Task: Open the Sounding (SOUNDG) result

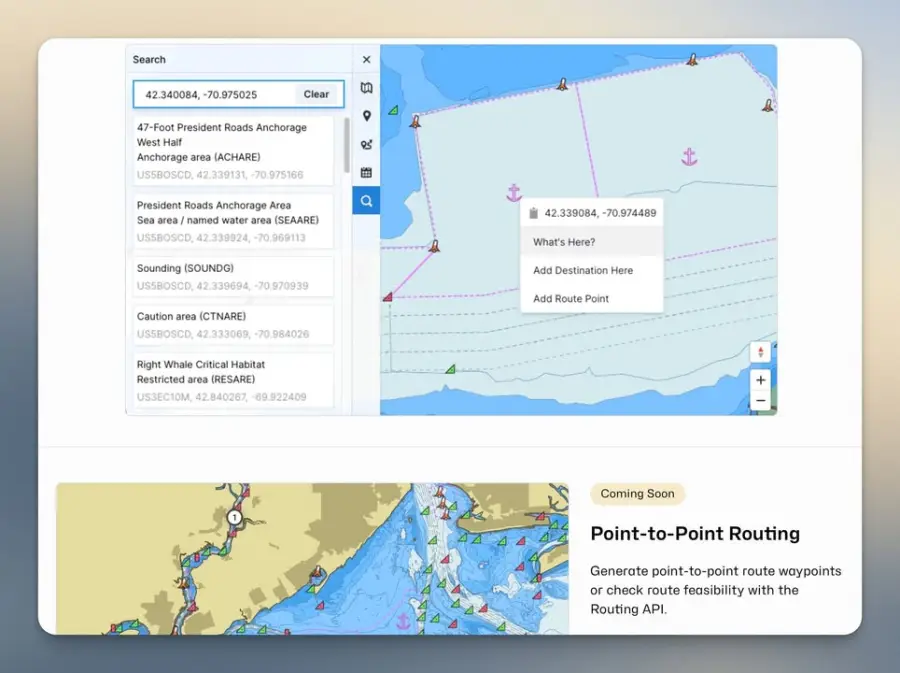Action: (x=233, y=277)
